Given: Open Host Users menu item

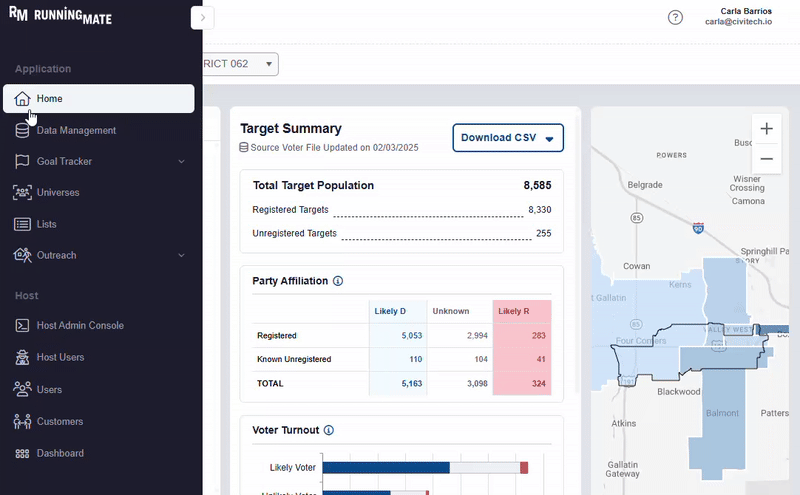Looking at the screenshot, I should tap(98, 357).
